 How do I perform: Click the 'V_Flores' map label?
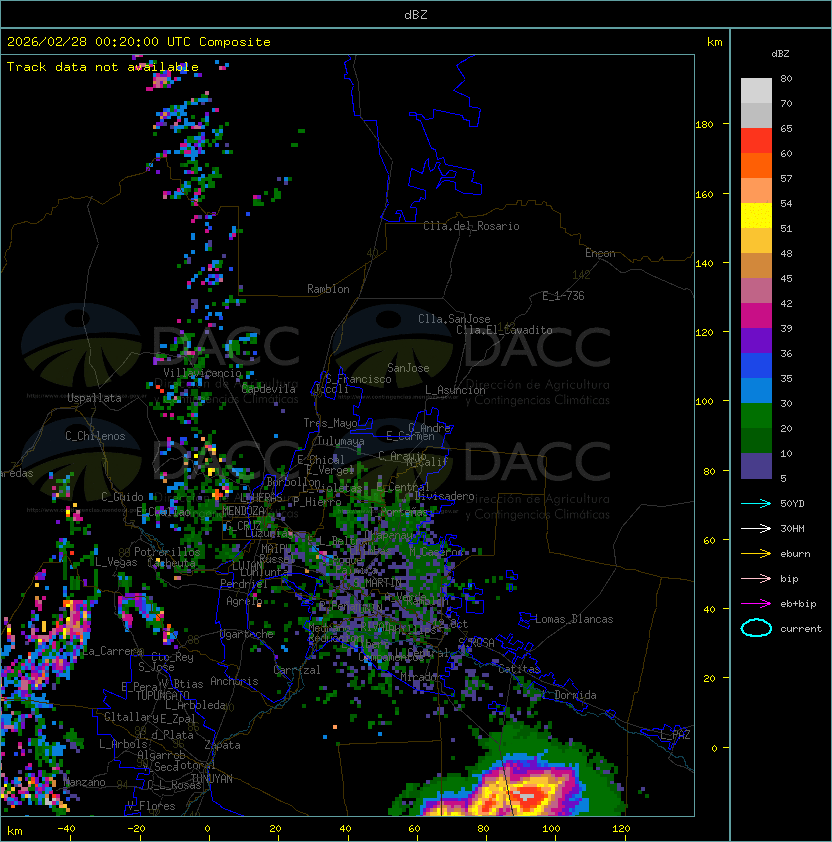[151, 806]
